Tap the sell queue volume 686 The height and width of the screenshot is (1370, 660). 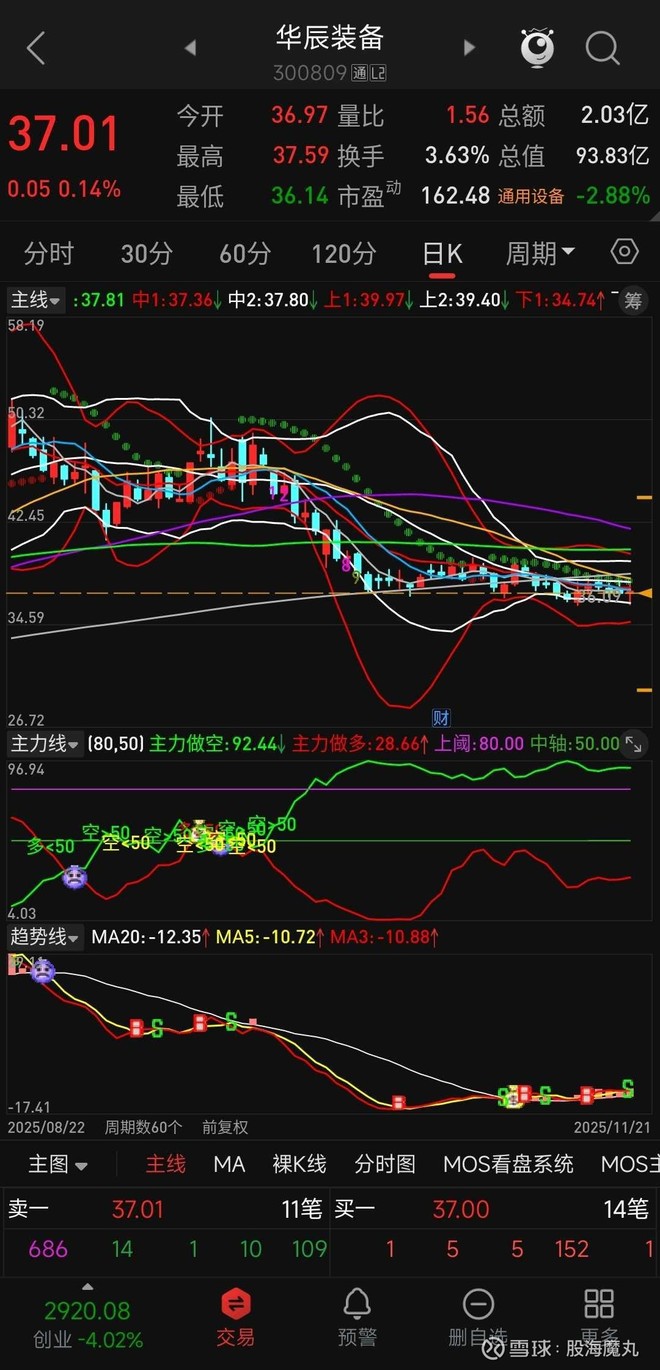[48, 1249]
